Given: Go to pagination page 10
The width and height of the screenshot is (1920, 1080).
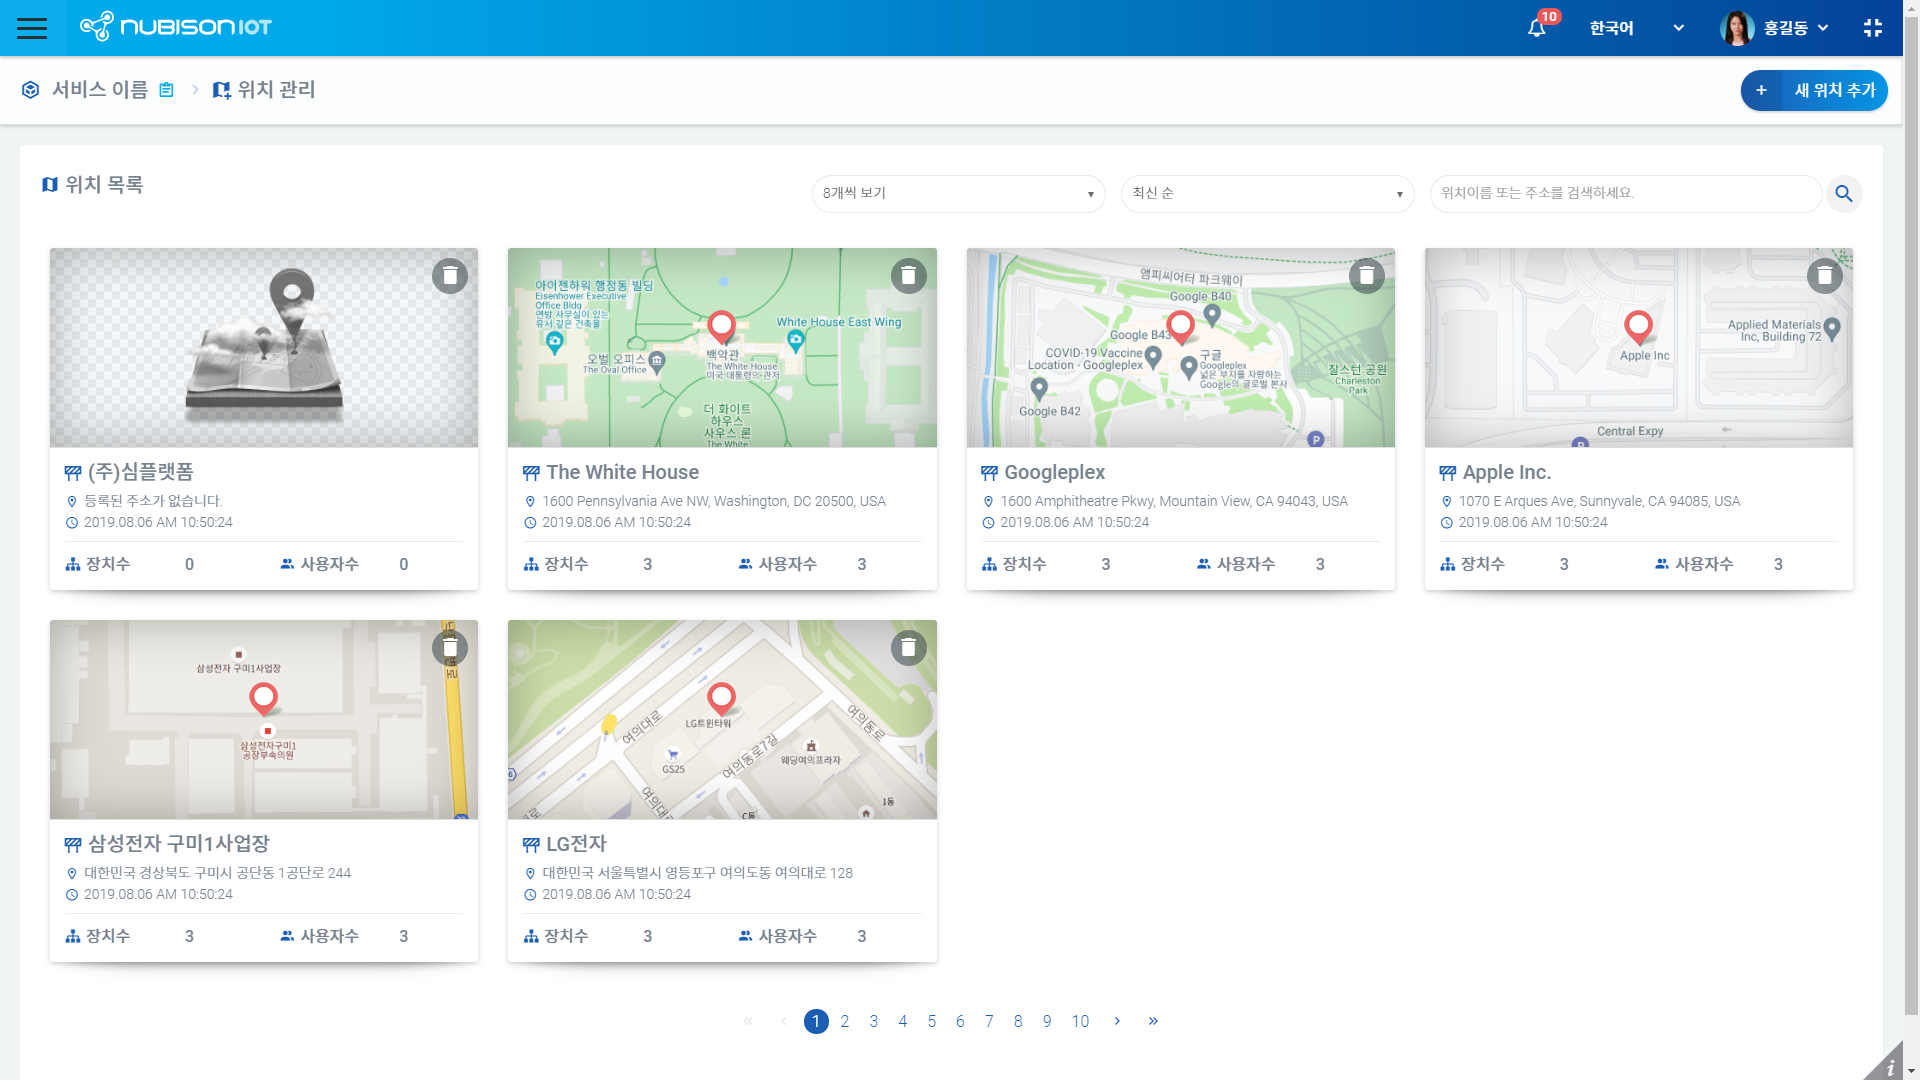Looking at the screenshot, I should click(1080, 1021).
